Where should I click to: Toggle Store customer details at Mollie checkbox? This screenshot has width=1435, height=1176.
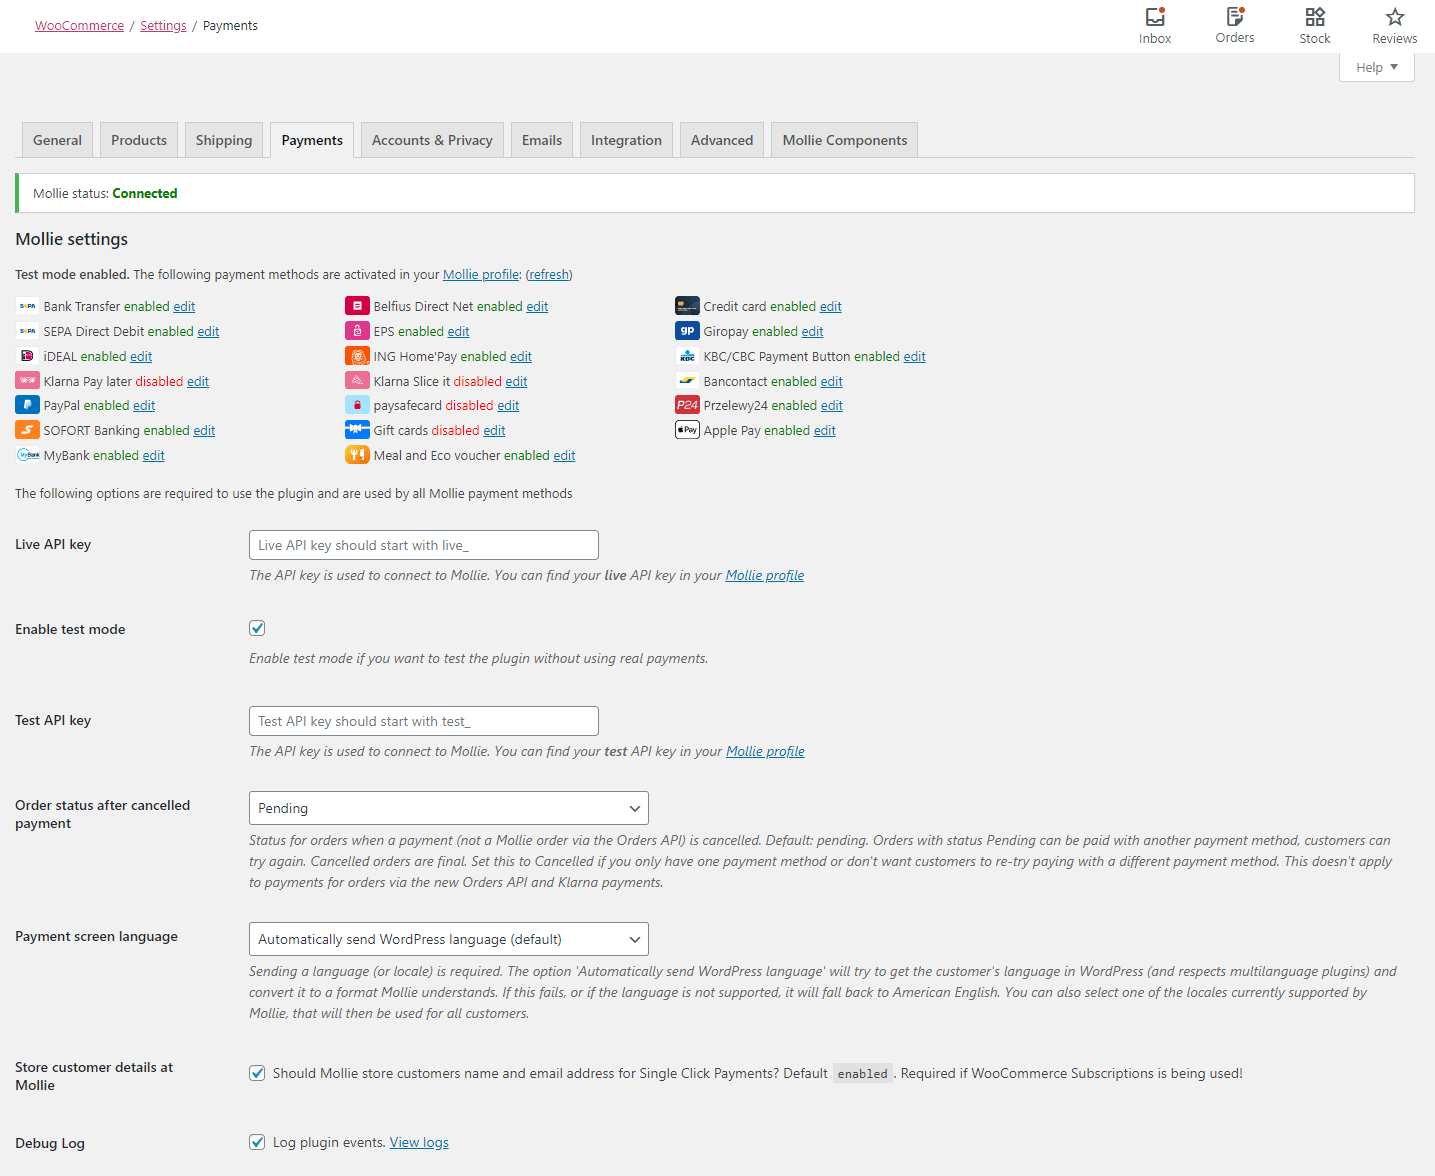tap(257, 1073)
